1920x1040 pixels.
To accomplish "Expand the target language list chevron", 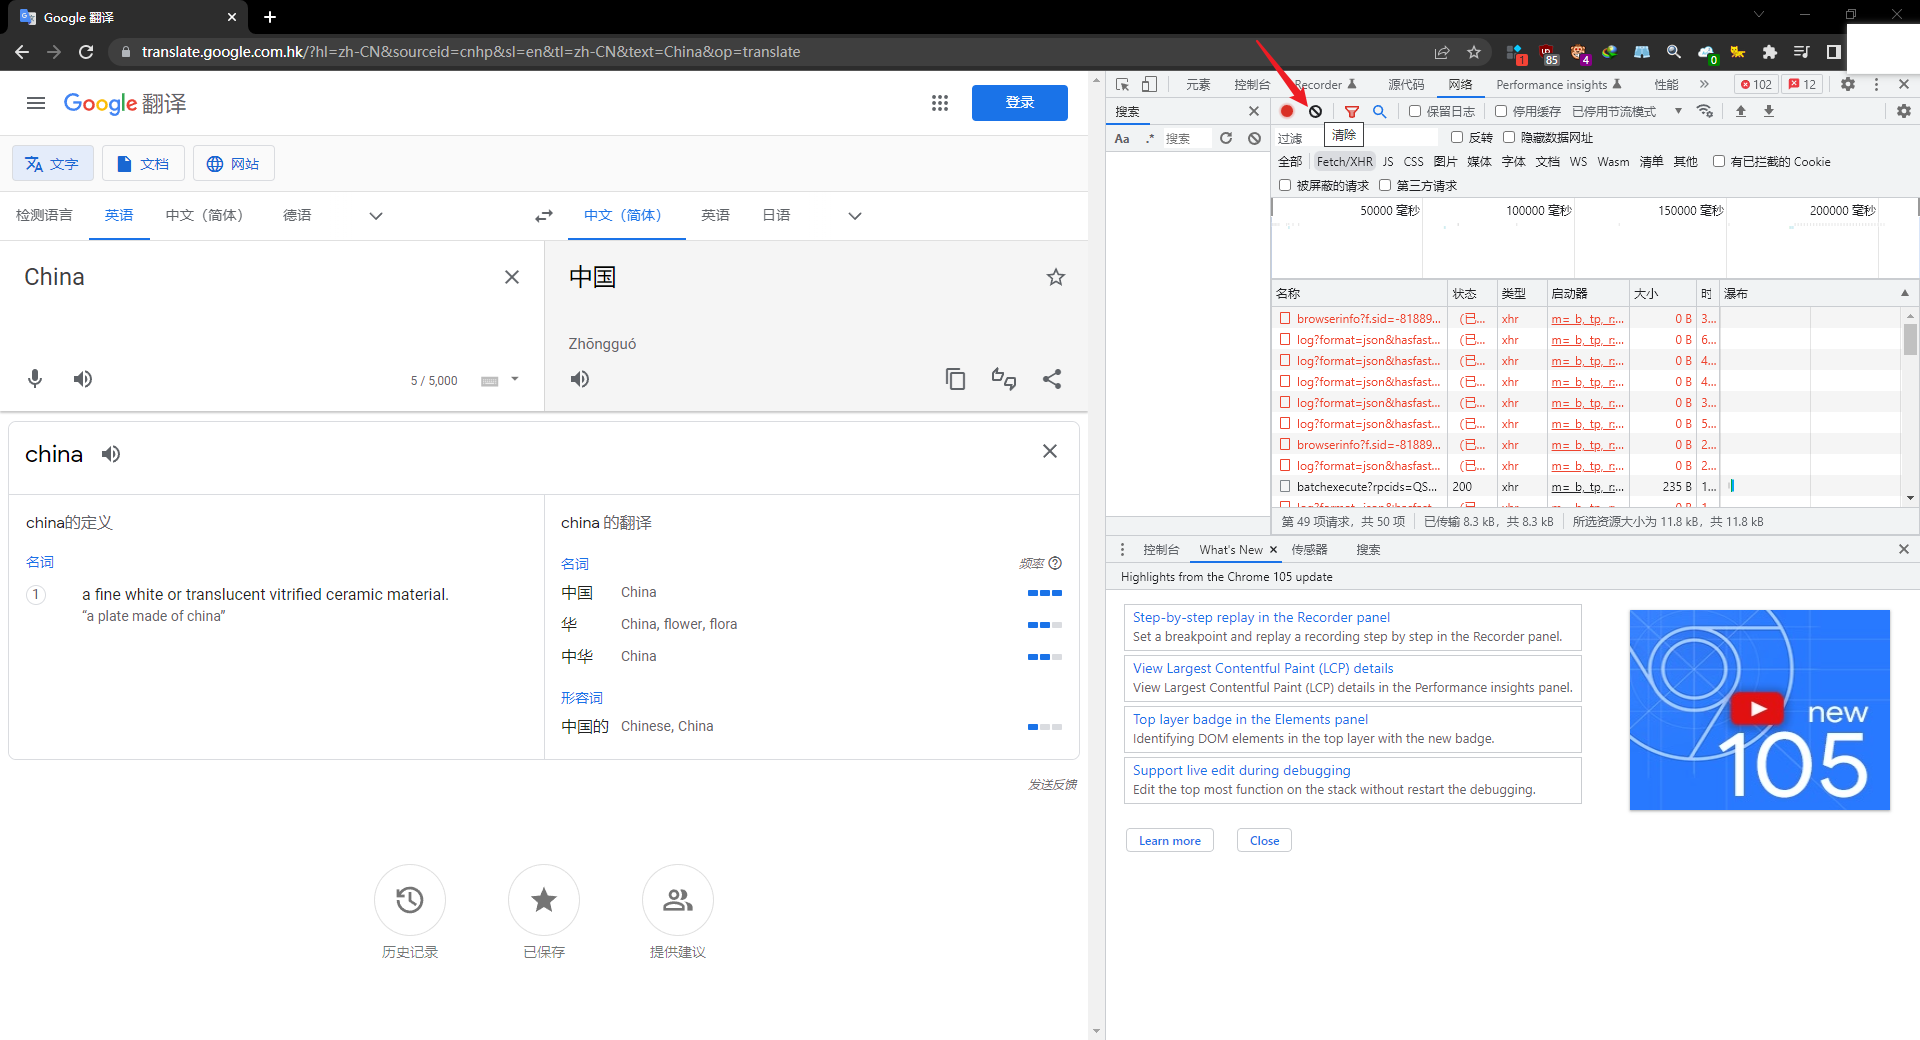I will point(855,216).
